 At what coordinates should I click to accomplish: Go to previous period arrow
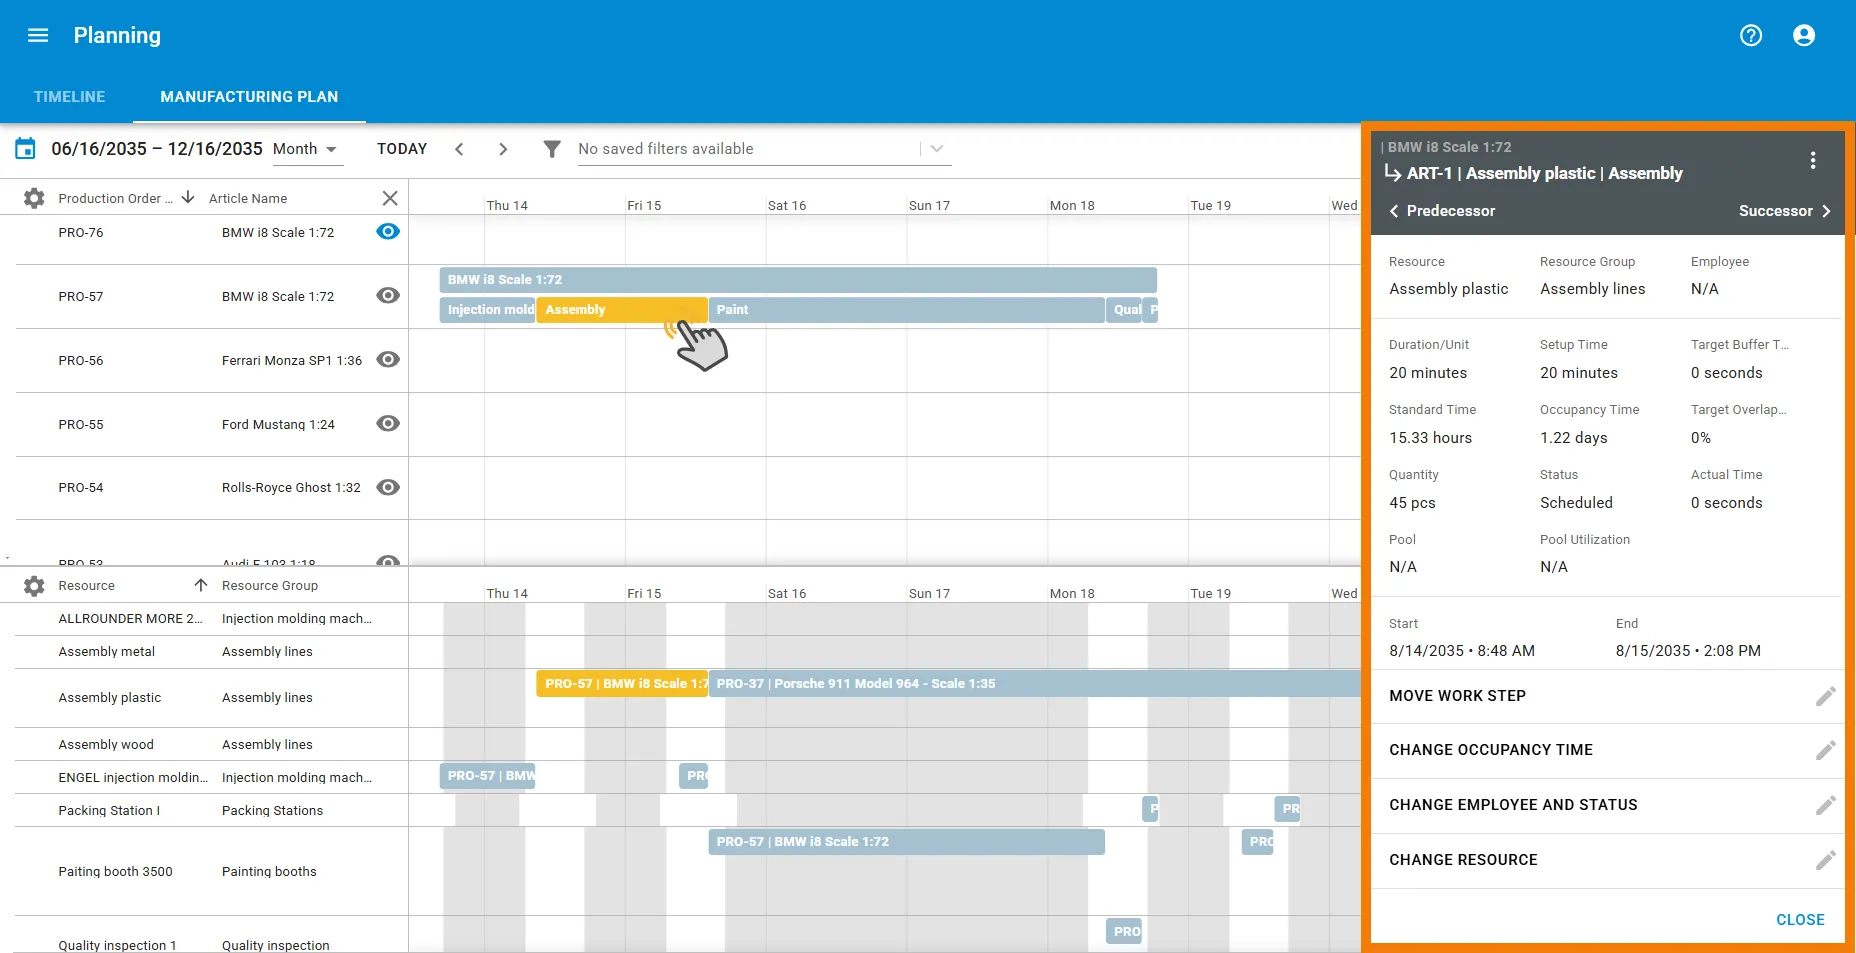point(459,149)
